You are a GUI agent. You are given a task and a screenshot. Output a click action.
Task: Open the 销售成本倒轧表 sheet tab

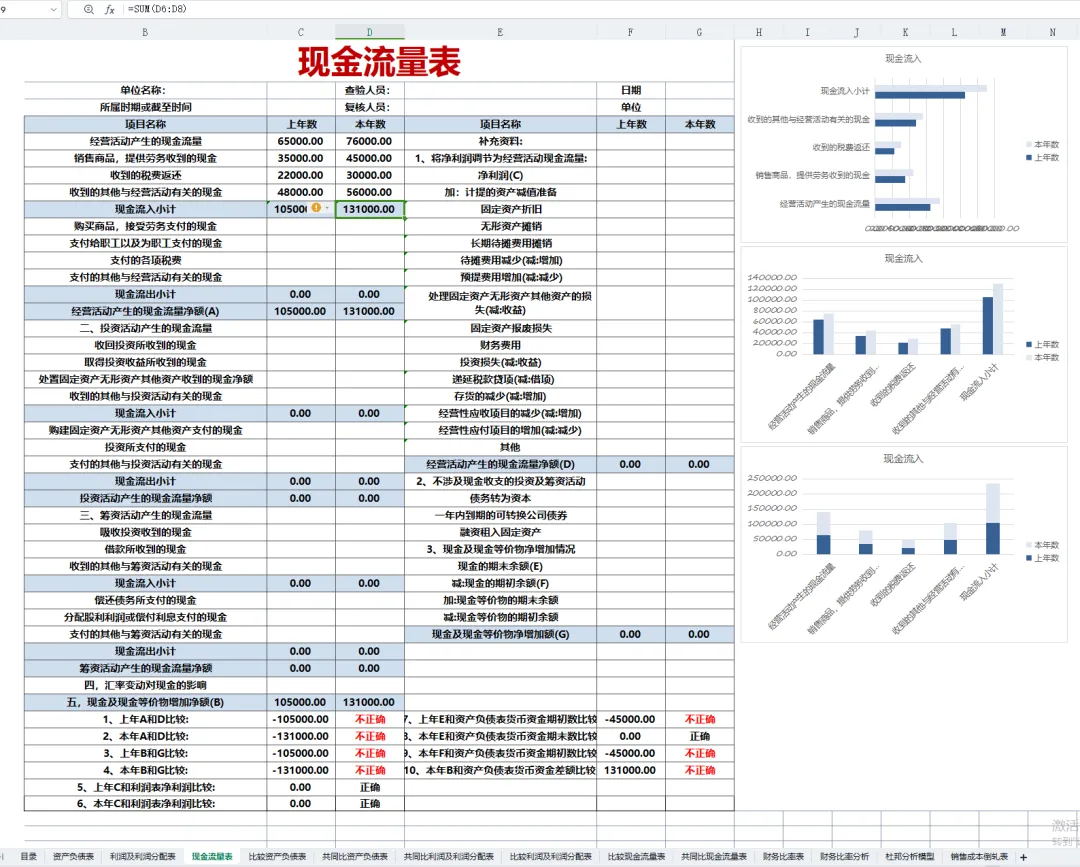point(979,857)
